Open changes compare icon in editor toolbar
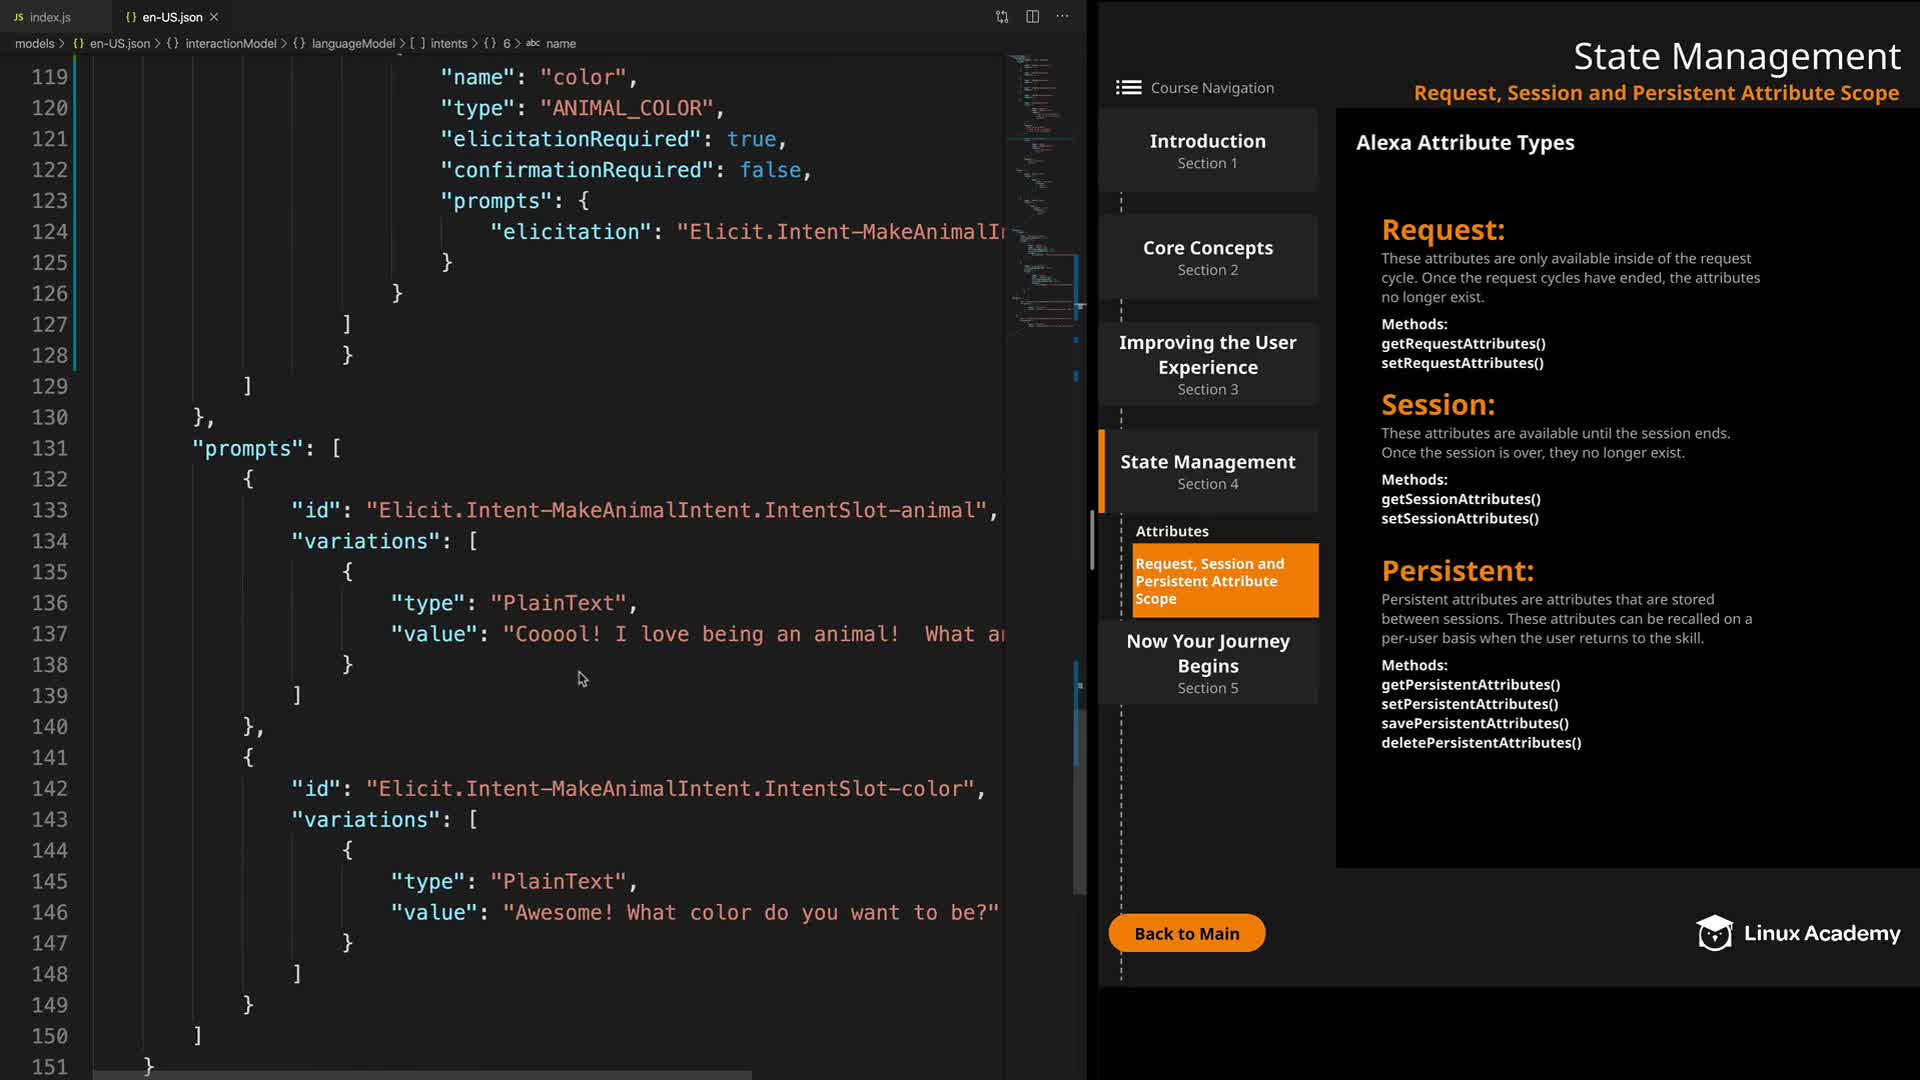Image resolution: width=1920 pixels, height=1080 pixels. 1002,17
